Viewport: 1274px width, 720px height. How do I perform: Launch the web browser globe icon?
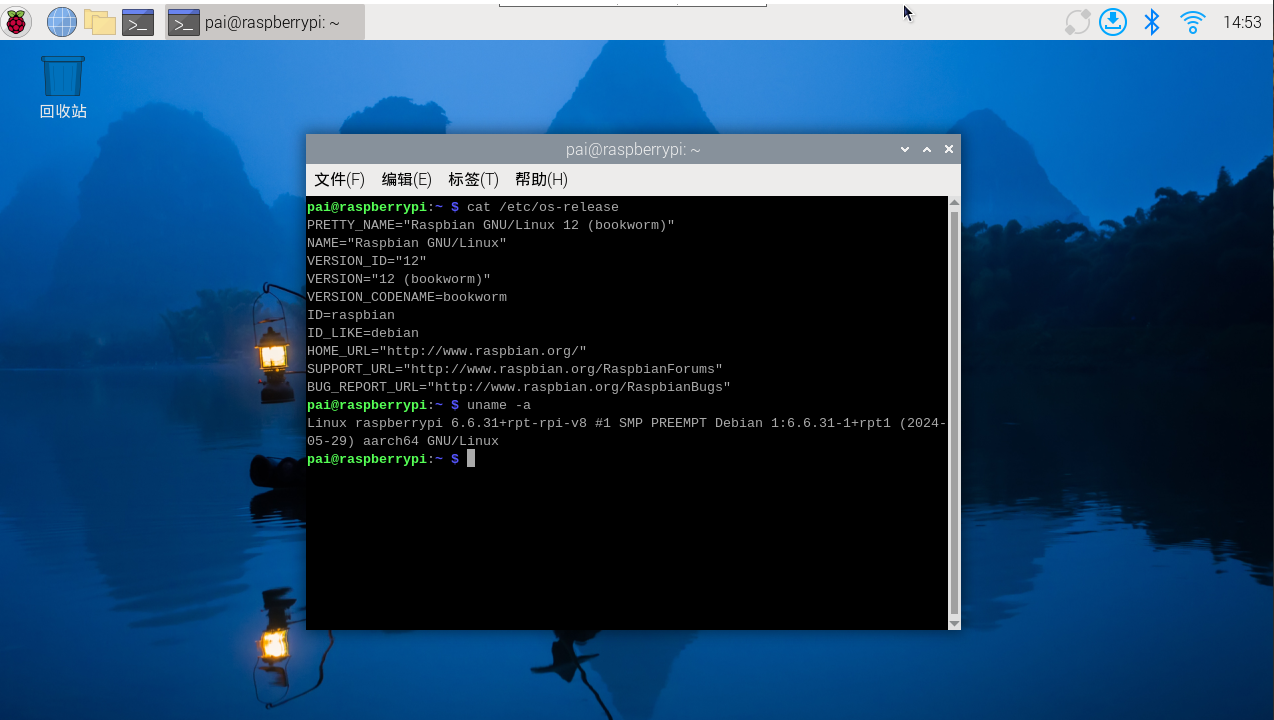(62, 21)
